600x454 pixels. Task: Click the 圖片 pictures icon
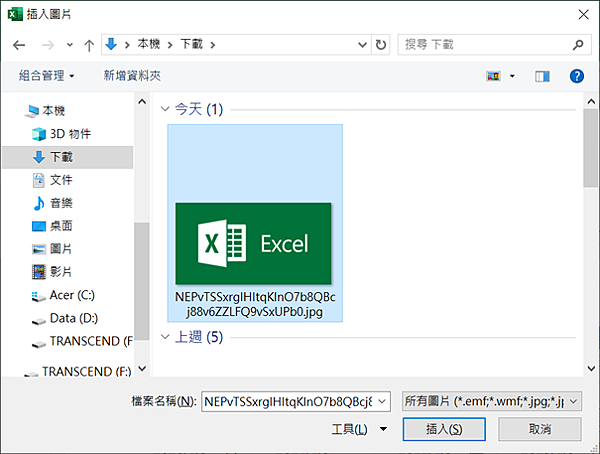coord(39,249)
